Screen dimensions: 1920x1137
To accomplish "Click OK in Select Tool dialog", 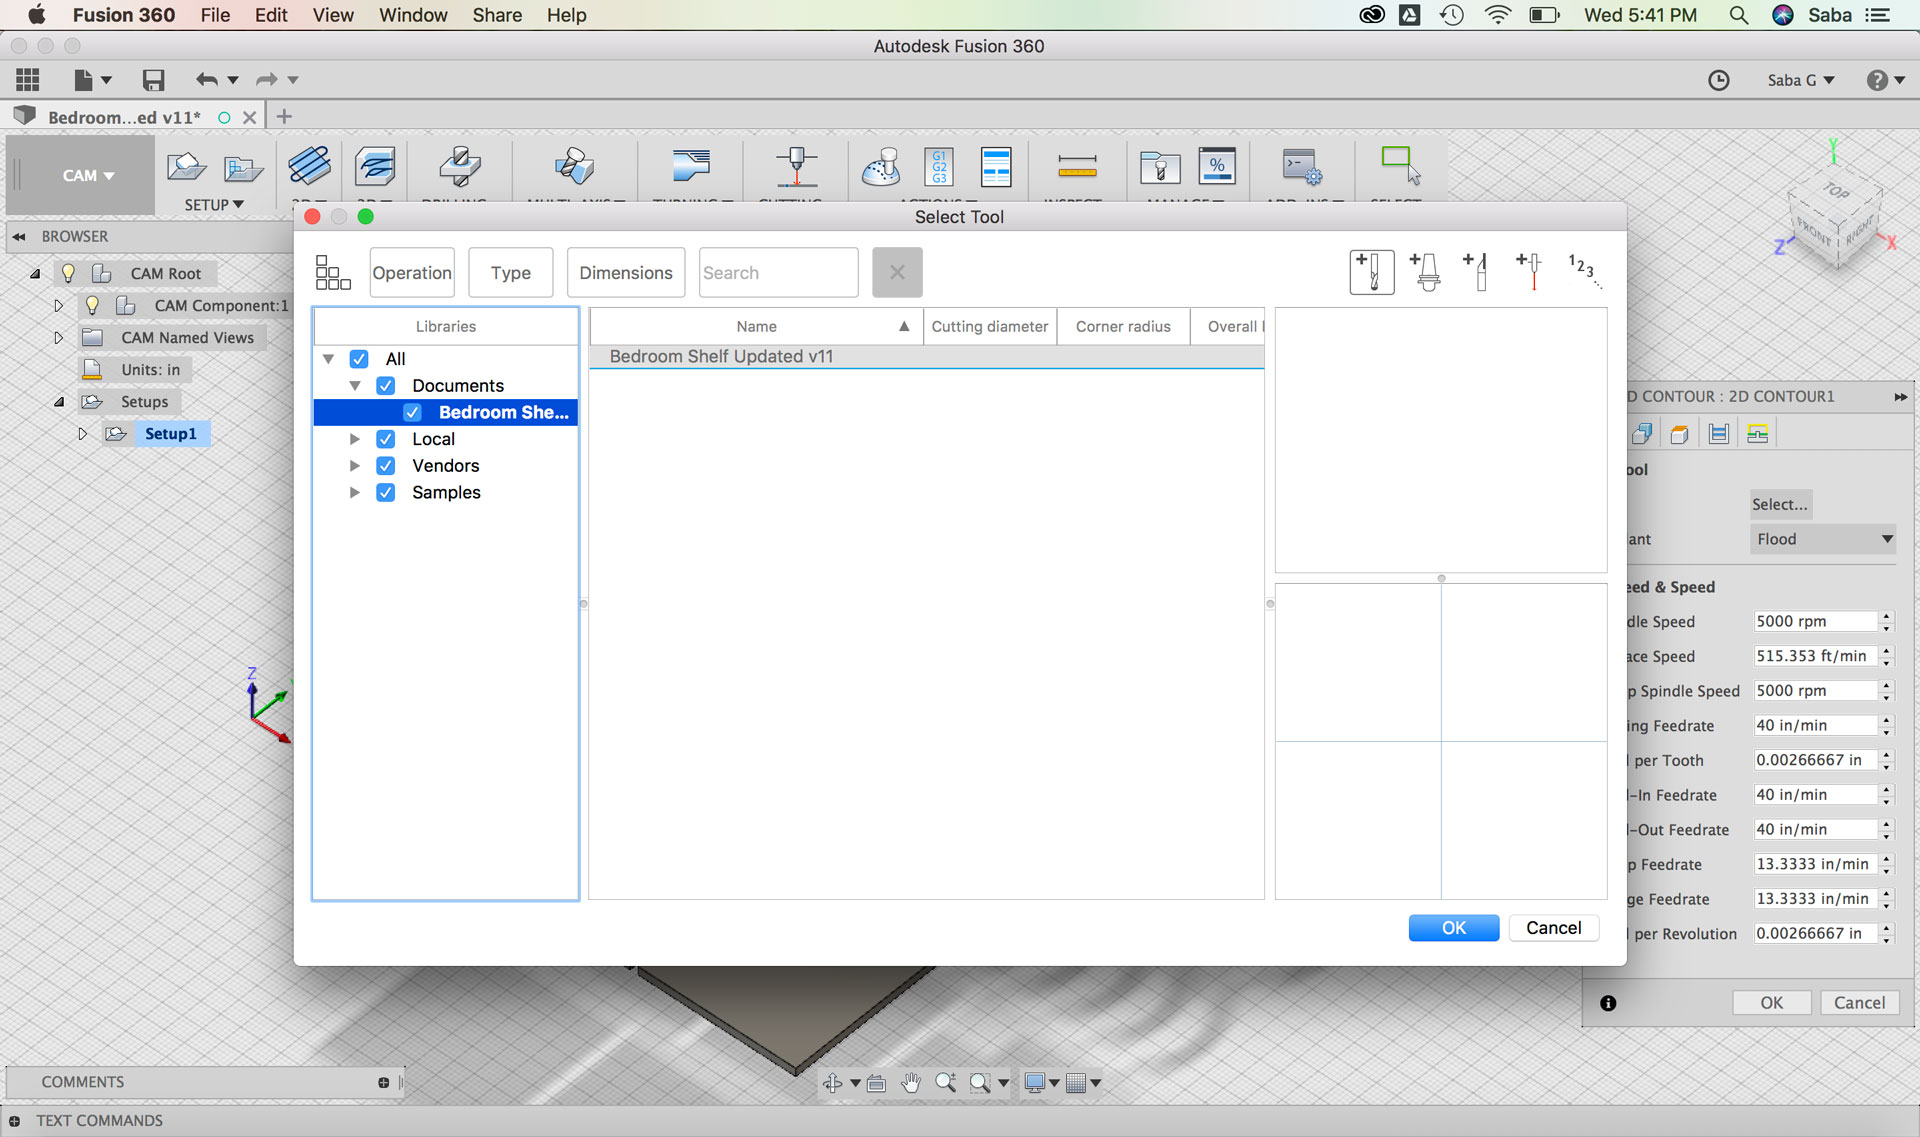I will [1453, 928].
